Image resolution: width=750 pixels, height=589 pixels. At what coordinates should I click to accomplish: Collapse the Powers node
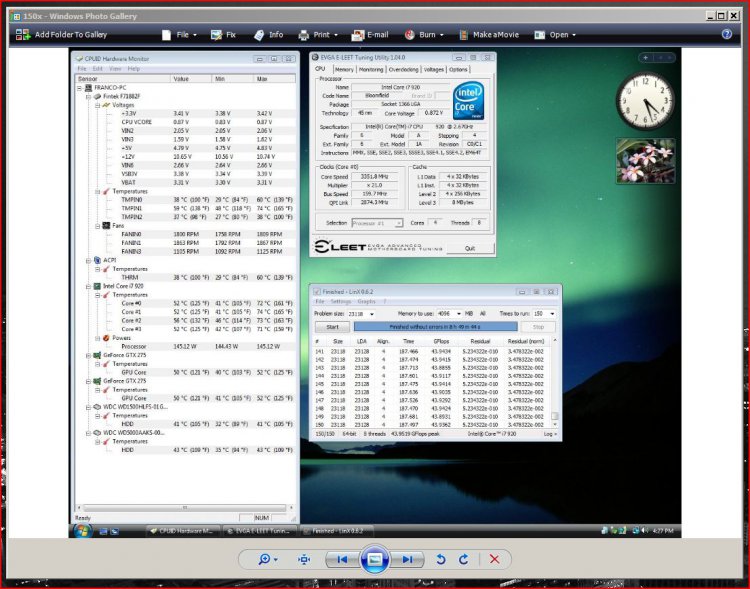coord(97,338)
